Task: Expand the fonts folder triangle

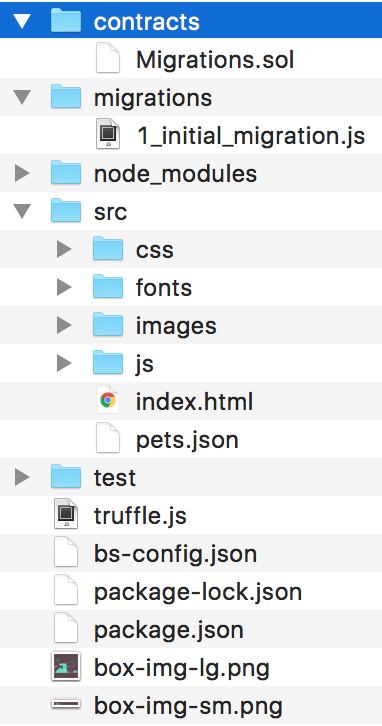Action: [x=64, y=288]
